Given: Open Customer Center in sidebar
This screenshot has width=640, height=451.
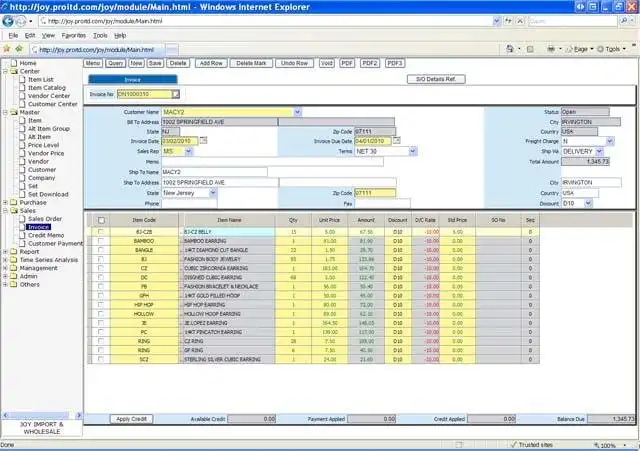Looking at the screenshot, I should (53, 104).
